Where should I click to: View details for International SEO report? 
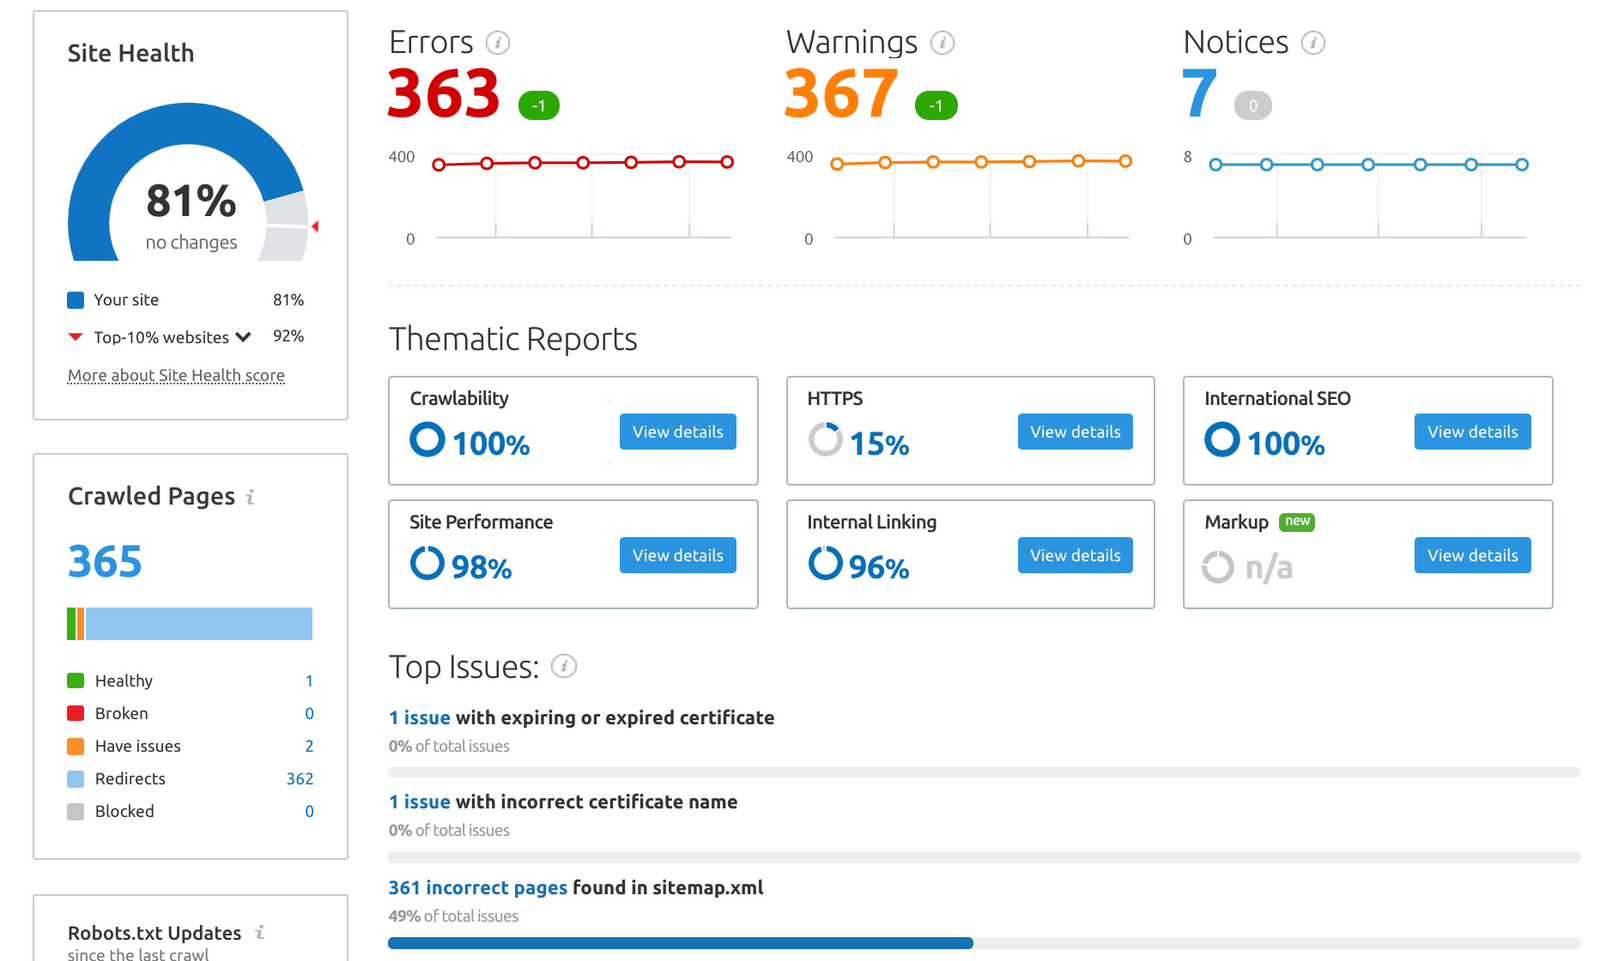[x=1471, y=431]
